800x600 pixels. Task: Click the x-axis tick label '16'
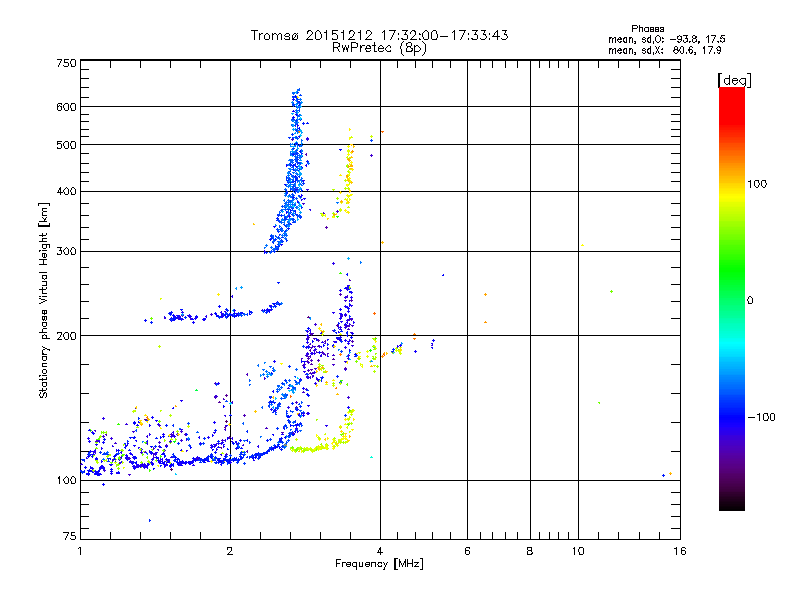(x=680, y=551)
